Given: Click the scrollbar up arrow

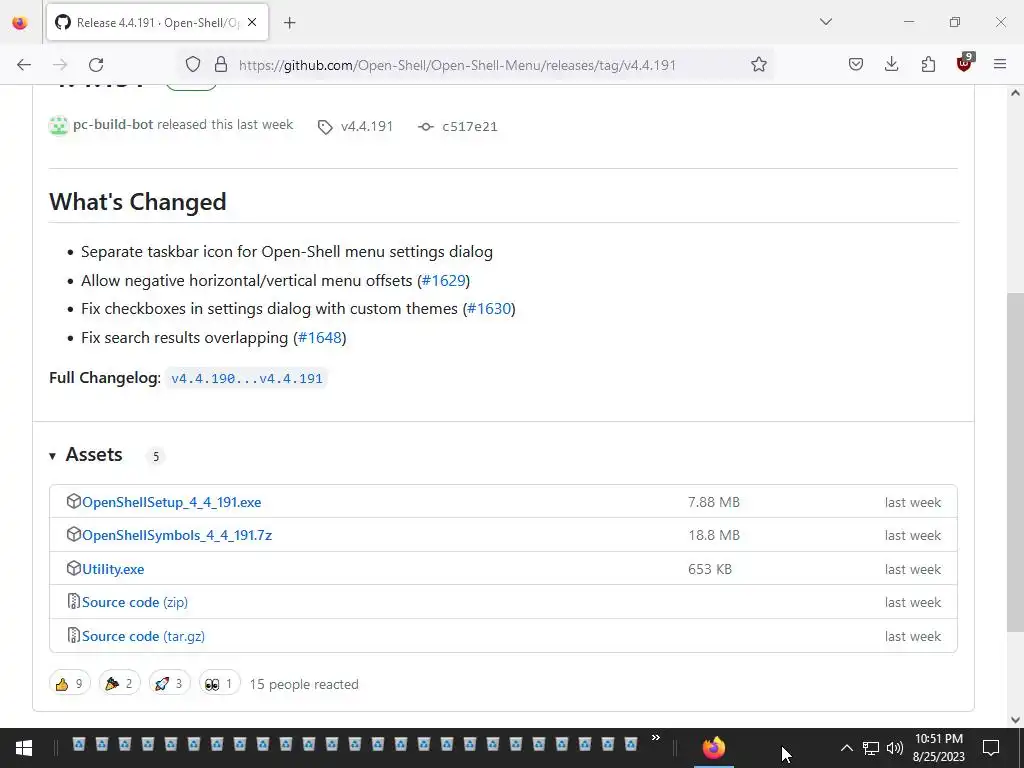Looking at the screenshot, I should point(1015,93).
